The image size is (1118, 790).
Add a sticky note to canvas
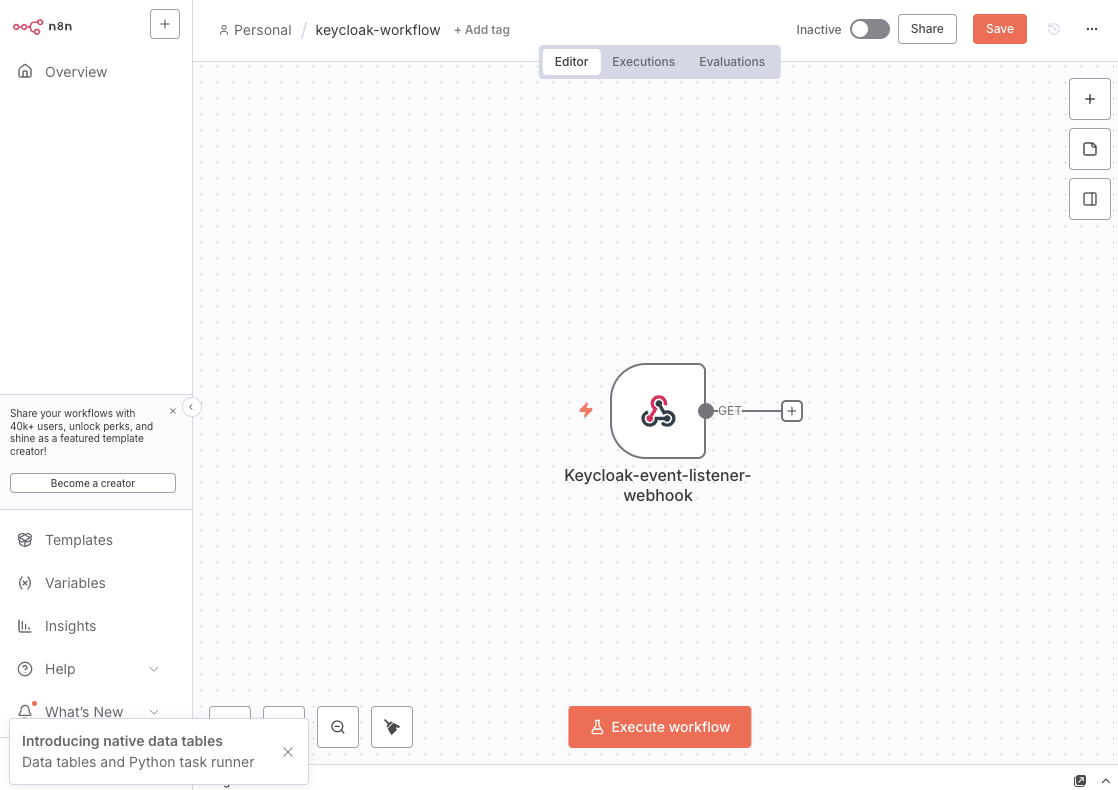(1090, 149)
